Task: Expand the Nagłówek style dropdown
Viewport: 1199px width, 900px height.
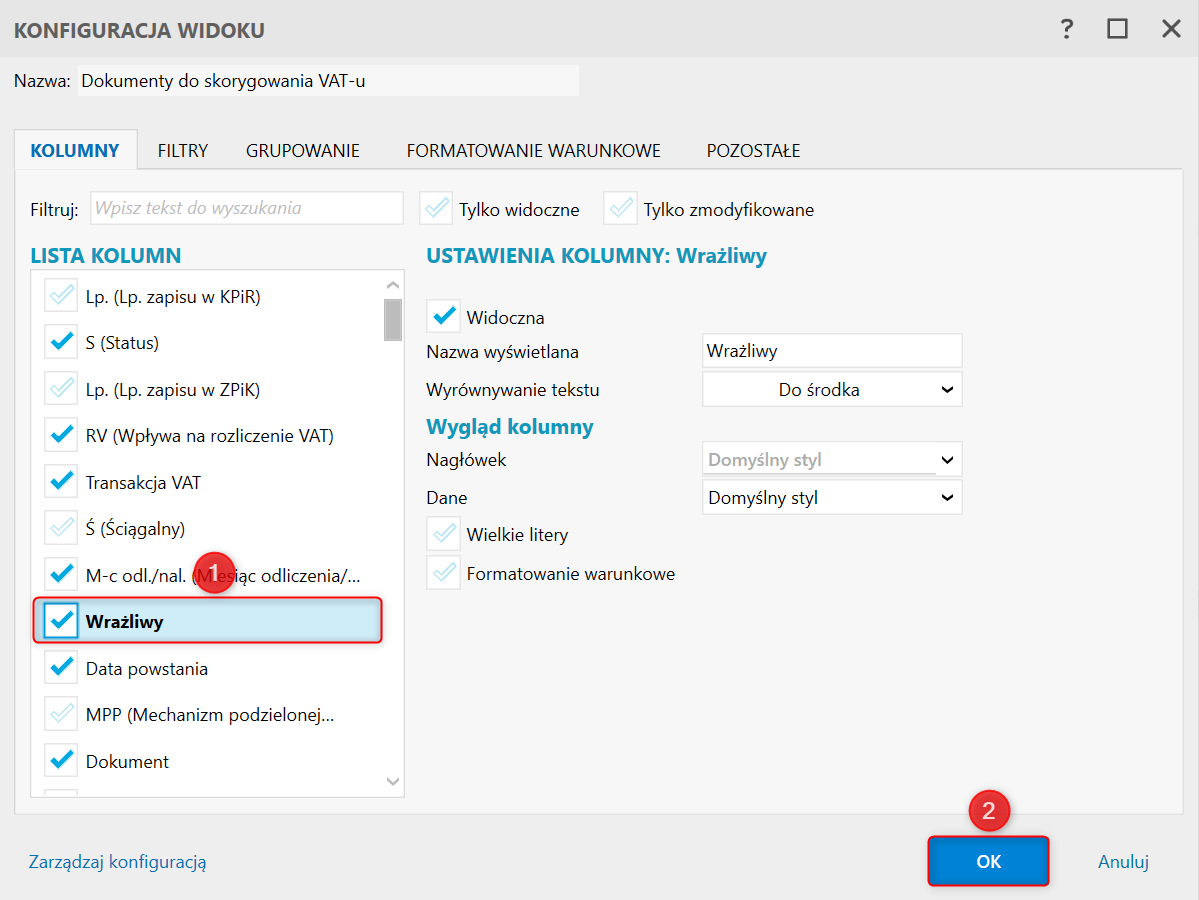Action: [x=832, y=461]
